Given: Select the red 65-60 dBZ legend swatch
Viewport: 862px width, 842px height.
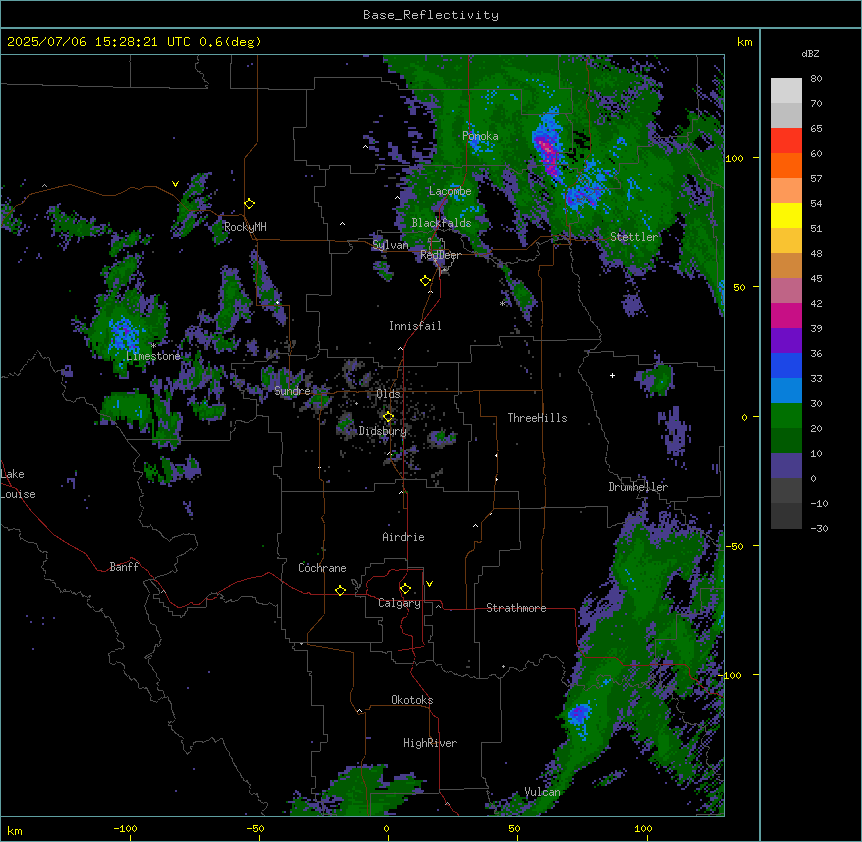Looking at the screenshot, I should point(786,141).
